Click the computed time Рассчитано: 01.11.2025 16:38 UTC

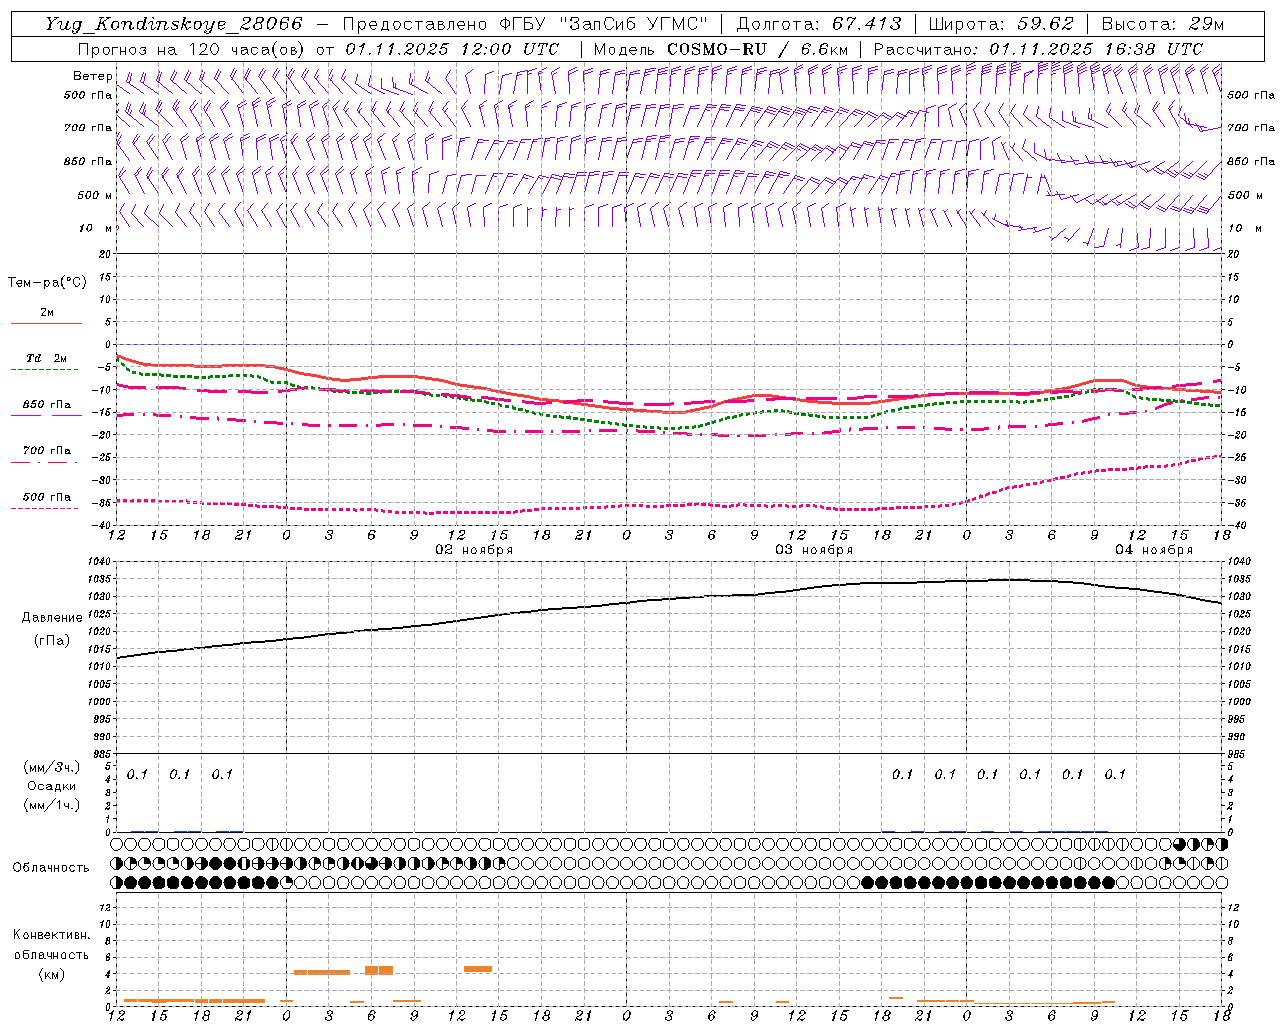(x=1038, y=49)
